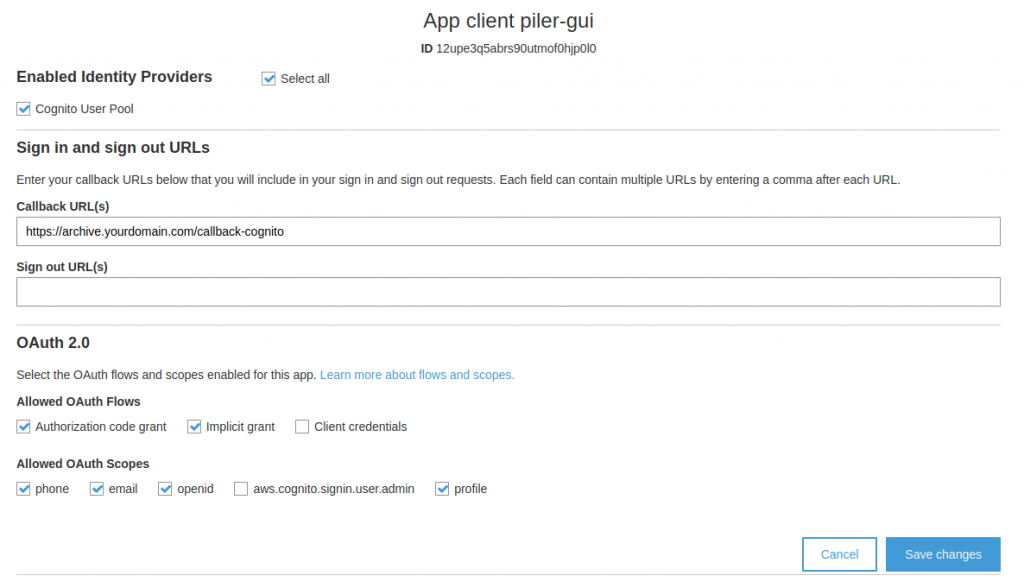Uncheck the Cognito User Pool provider

click(24, 109)
